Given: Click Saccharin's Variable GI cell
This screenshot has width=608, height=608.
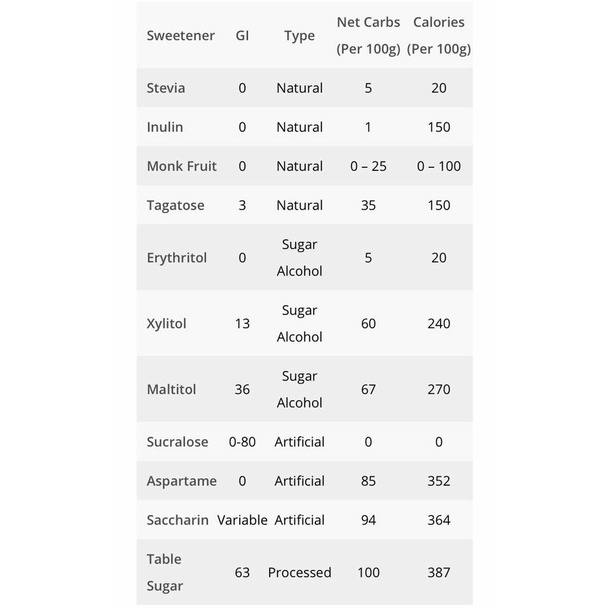Looking at the screenshot, I should point(242,520).
